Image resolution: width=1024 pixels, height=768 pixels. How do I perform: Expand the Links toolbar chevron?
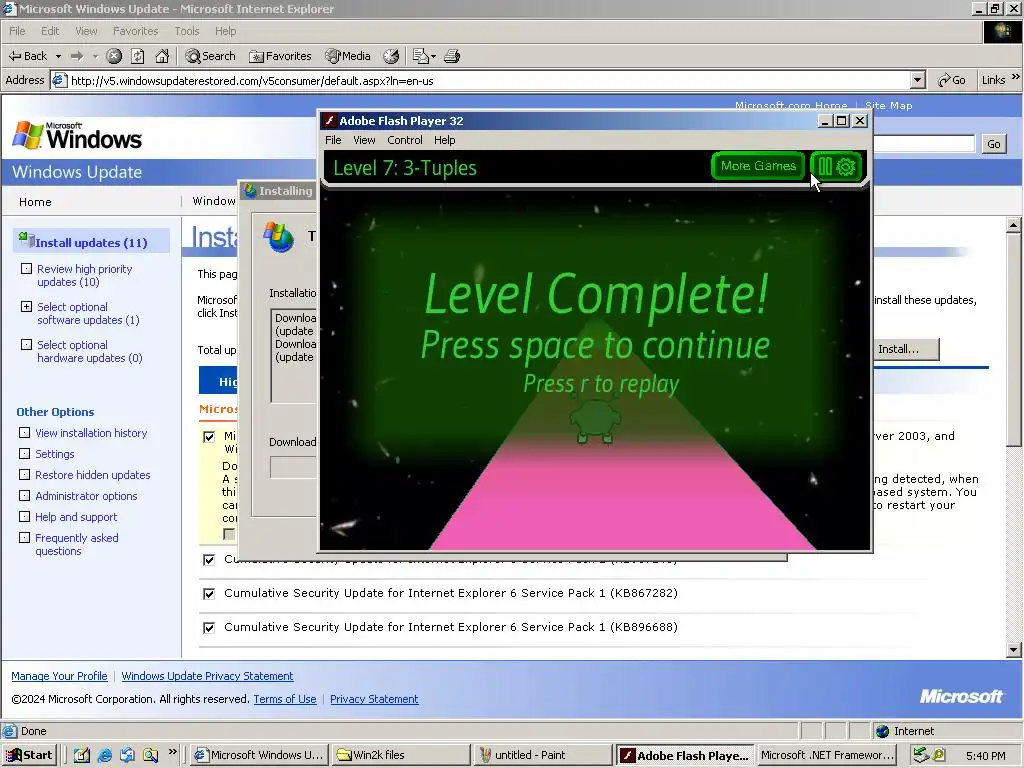(x=1016, y=77)
